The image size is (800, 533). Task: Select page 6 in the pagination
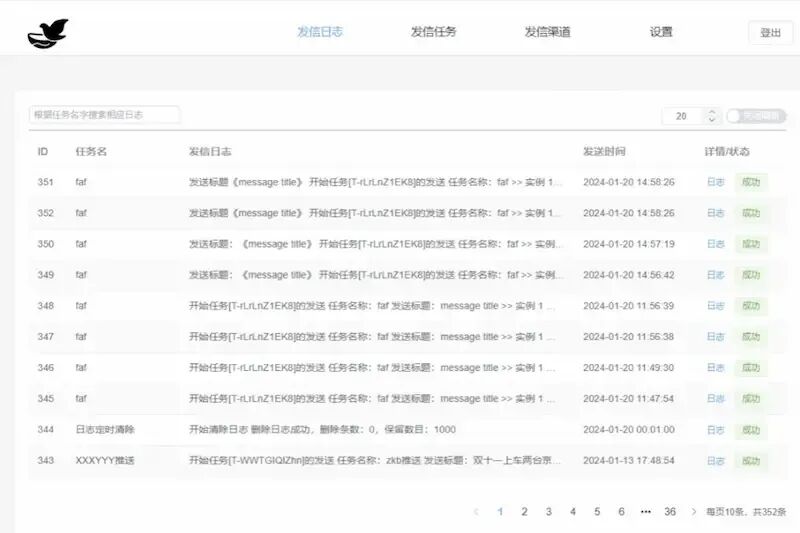pyautogui.click(x=621, y=512)
